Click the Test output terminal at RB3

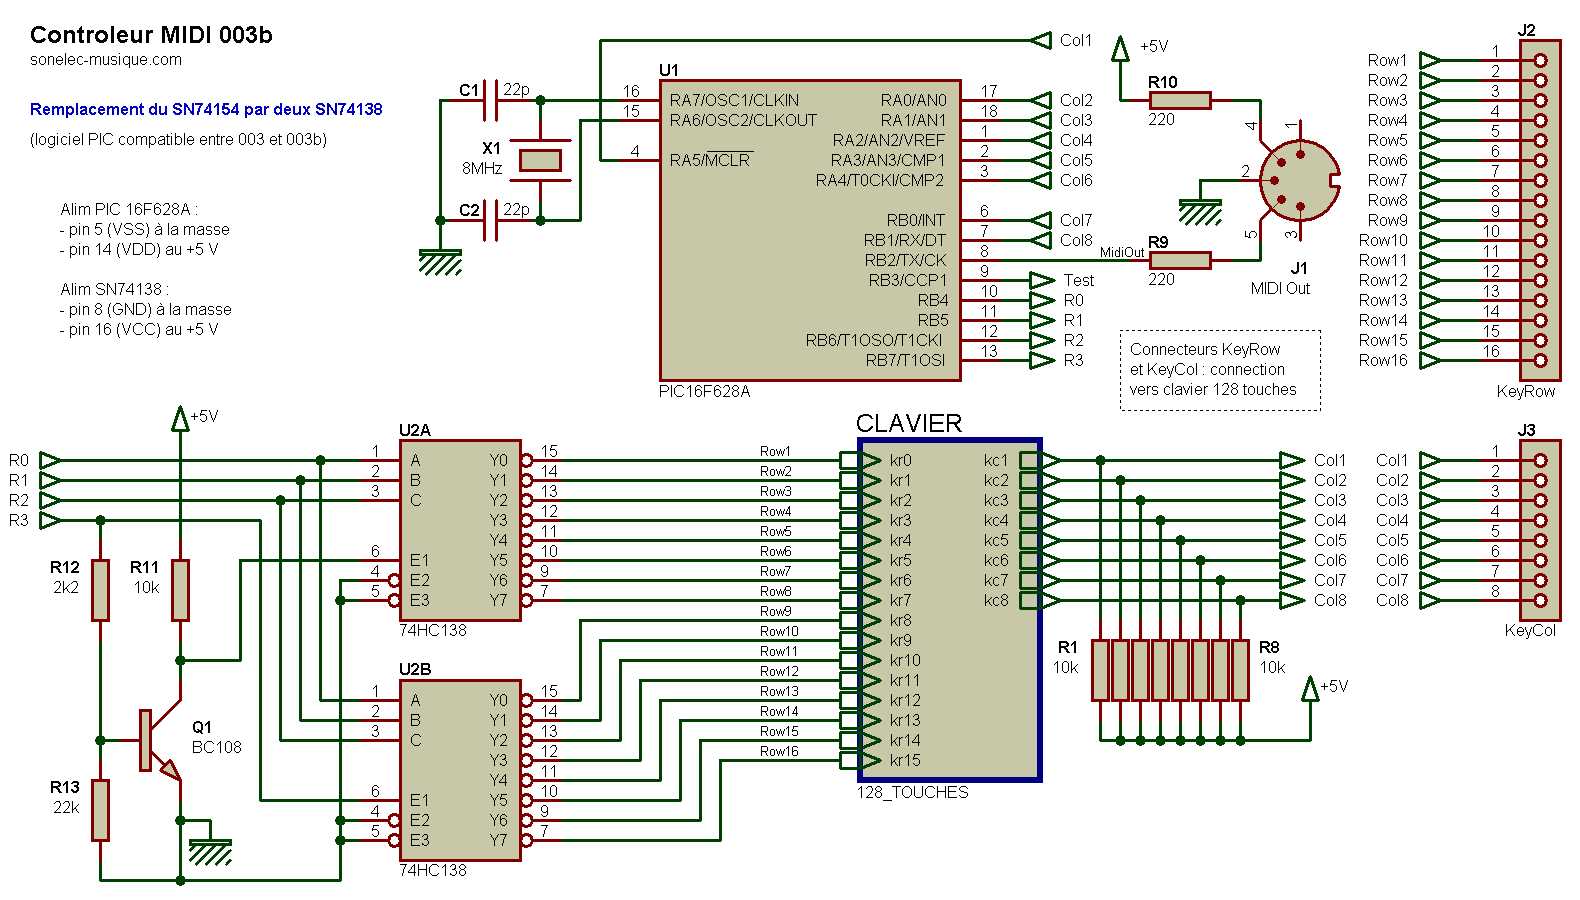click(1042, 280)
